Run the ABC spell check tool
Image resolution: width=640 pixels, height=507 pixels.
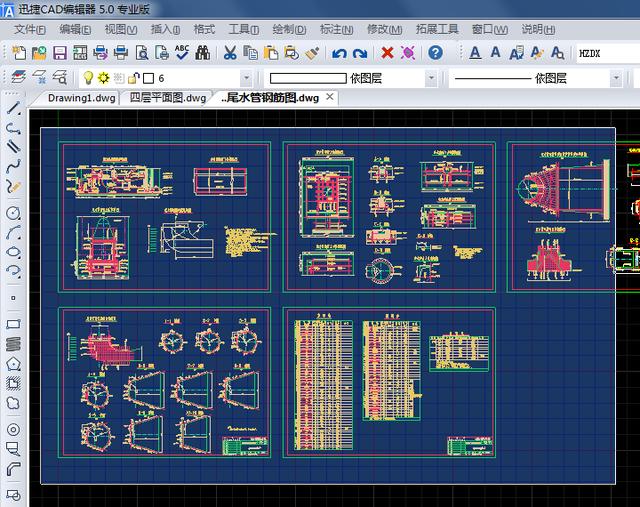point(182,52)
